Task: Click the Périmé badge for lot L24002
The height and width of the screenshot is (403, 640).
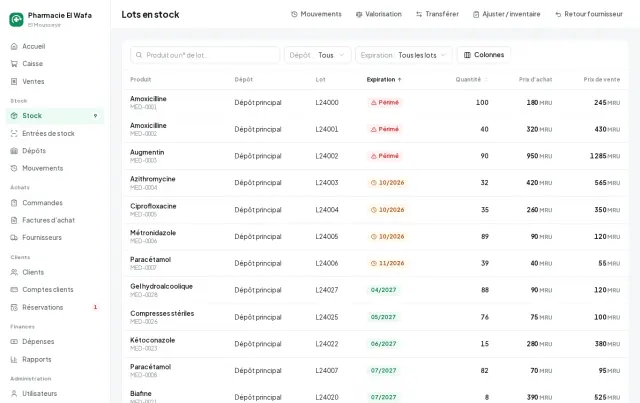Action: 384,156
